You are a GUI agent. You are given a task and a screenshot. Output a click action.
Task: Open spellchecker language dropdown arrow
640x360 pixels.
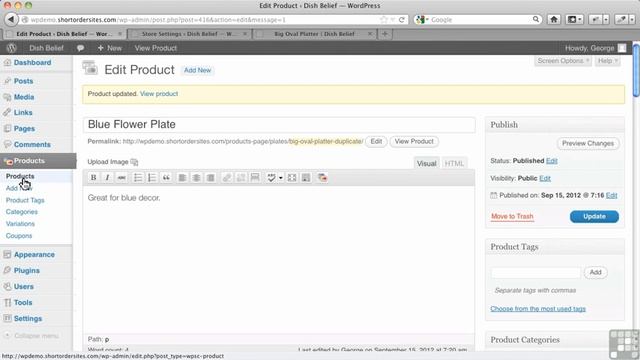280,178
